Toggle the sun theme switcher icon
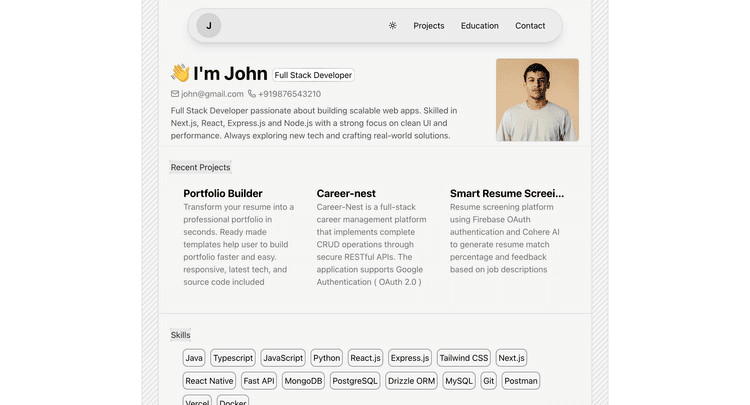The height and width of the screenshot is (405, 750). [392, 26]
